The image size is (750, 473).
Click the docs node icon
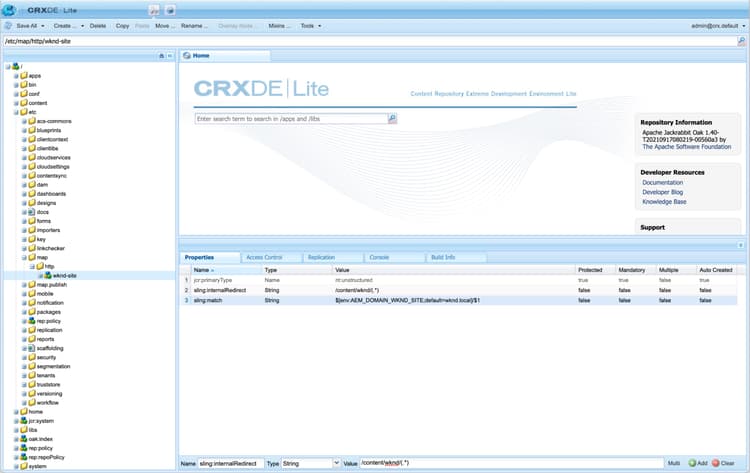(x=32, y=212)
